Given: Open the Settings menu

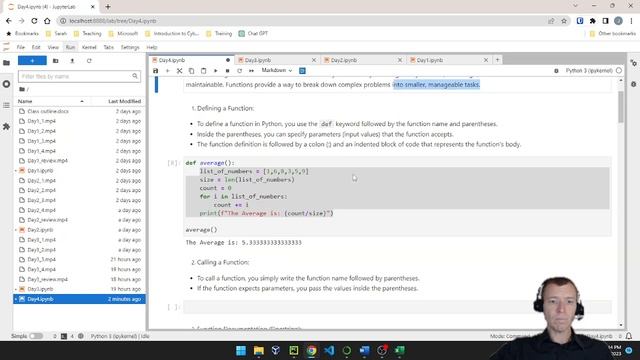Looking at the screenshot, I should [130, 47].
